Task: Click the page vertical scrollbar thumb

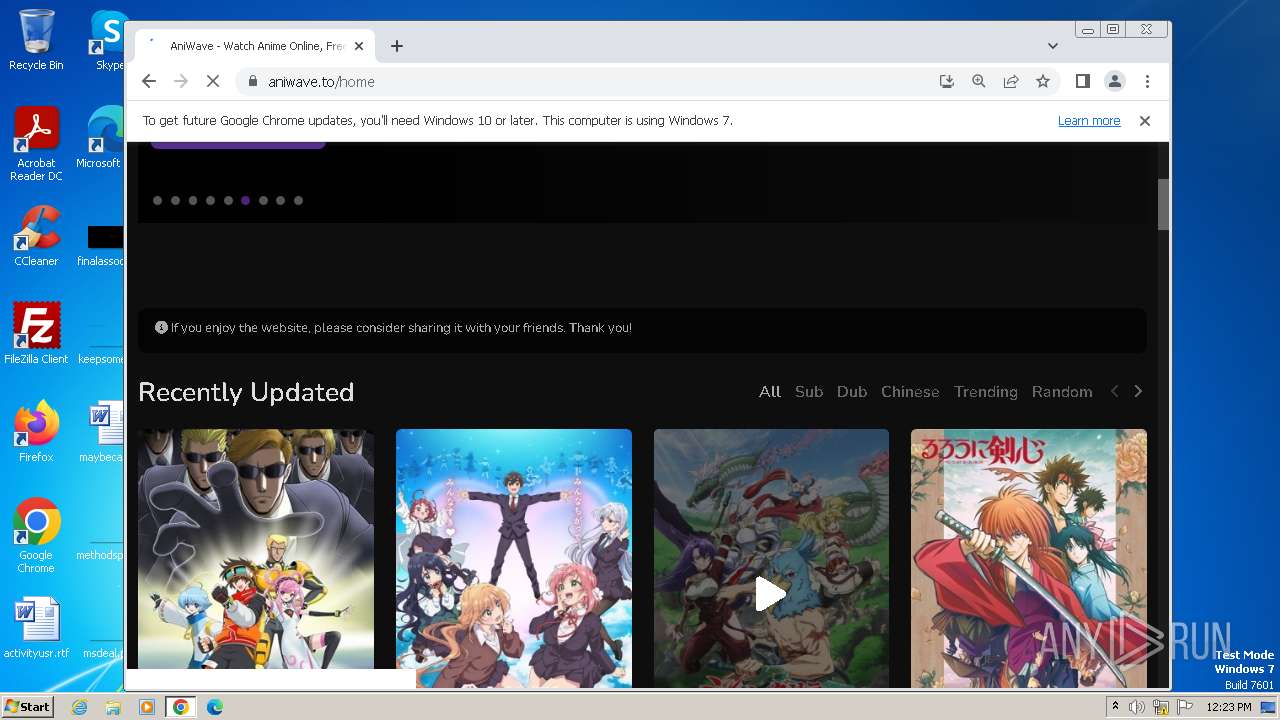Action: [x=1163, y=205]
